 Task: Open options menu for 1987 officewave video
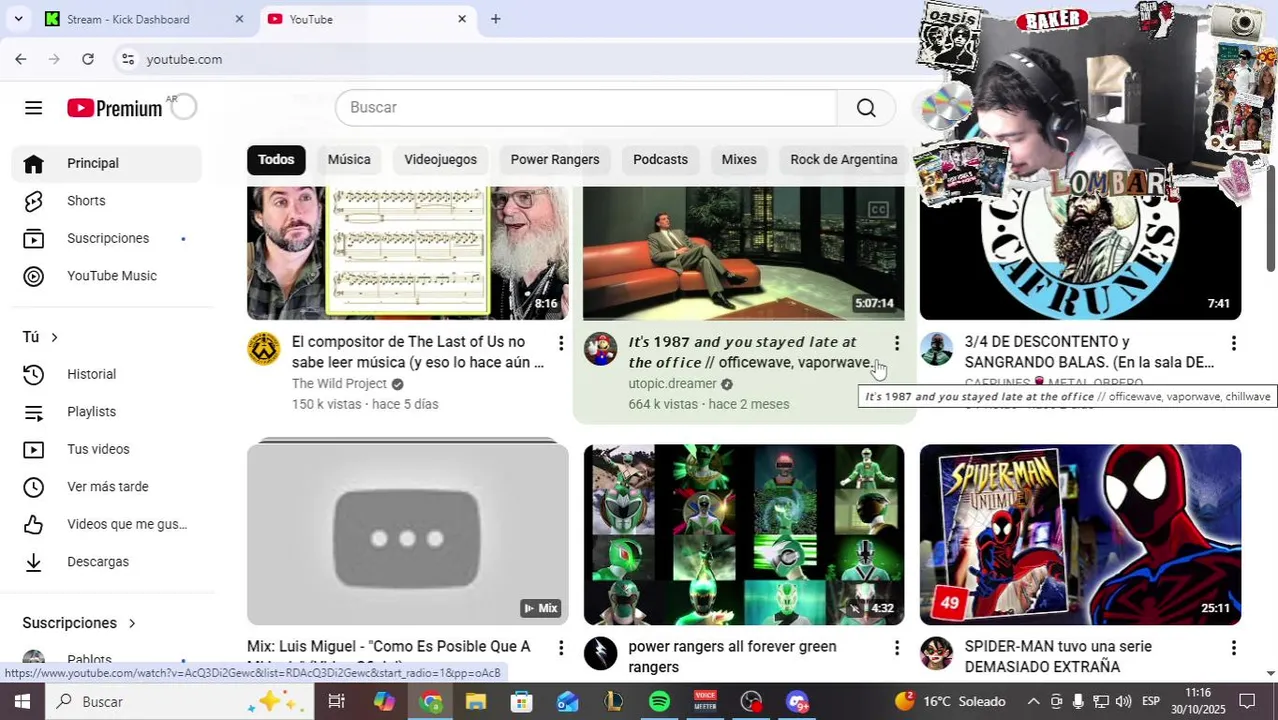[x=897, y=344]
